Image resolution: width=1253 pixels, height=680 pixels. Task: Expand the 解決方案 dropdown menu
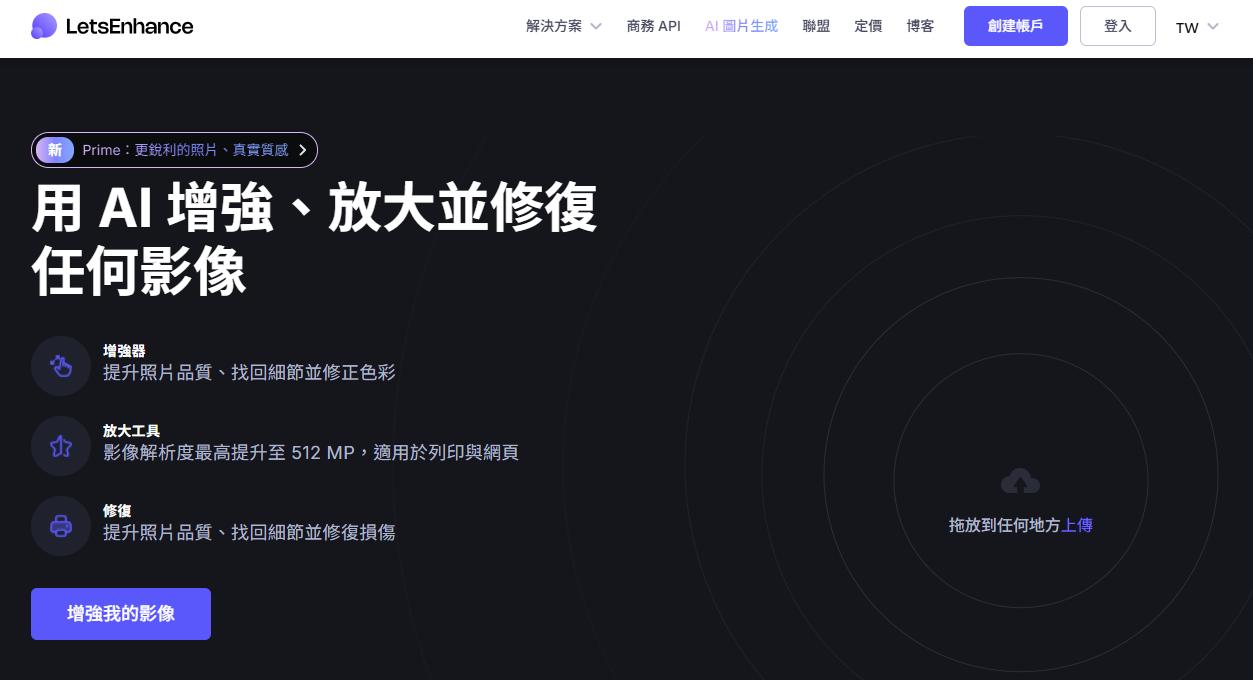coord(564,26)
